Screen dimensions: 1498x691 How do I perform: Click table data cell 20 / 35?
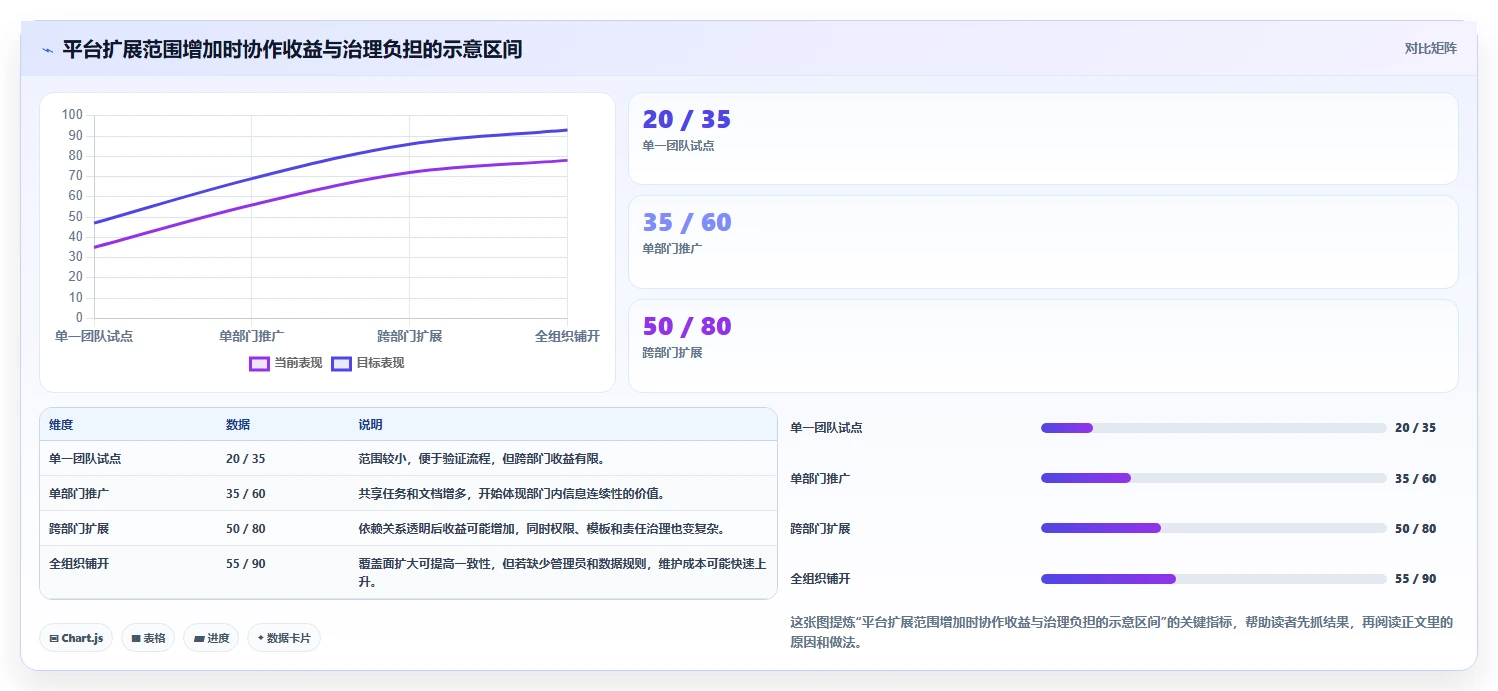[x=246, y=459]
